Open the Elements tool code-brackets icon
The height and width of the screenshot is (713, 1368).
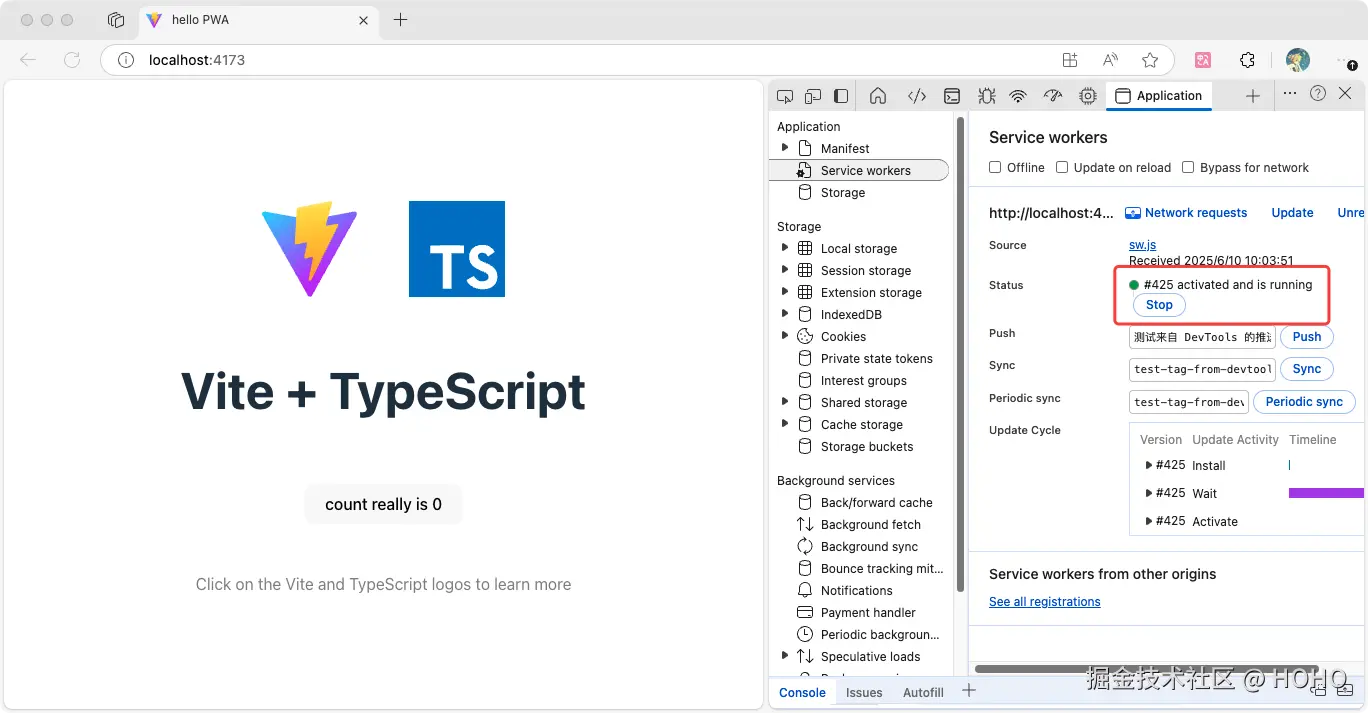point(917,96)
